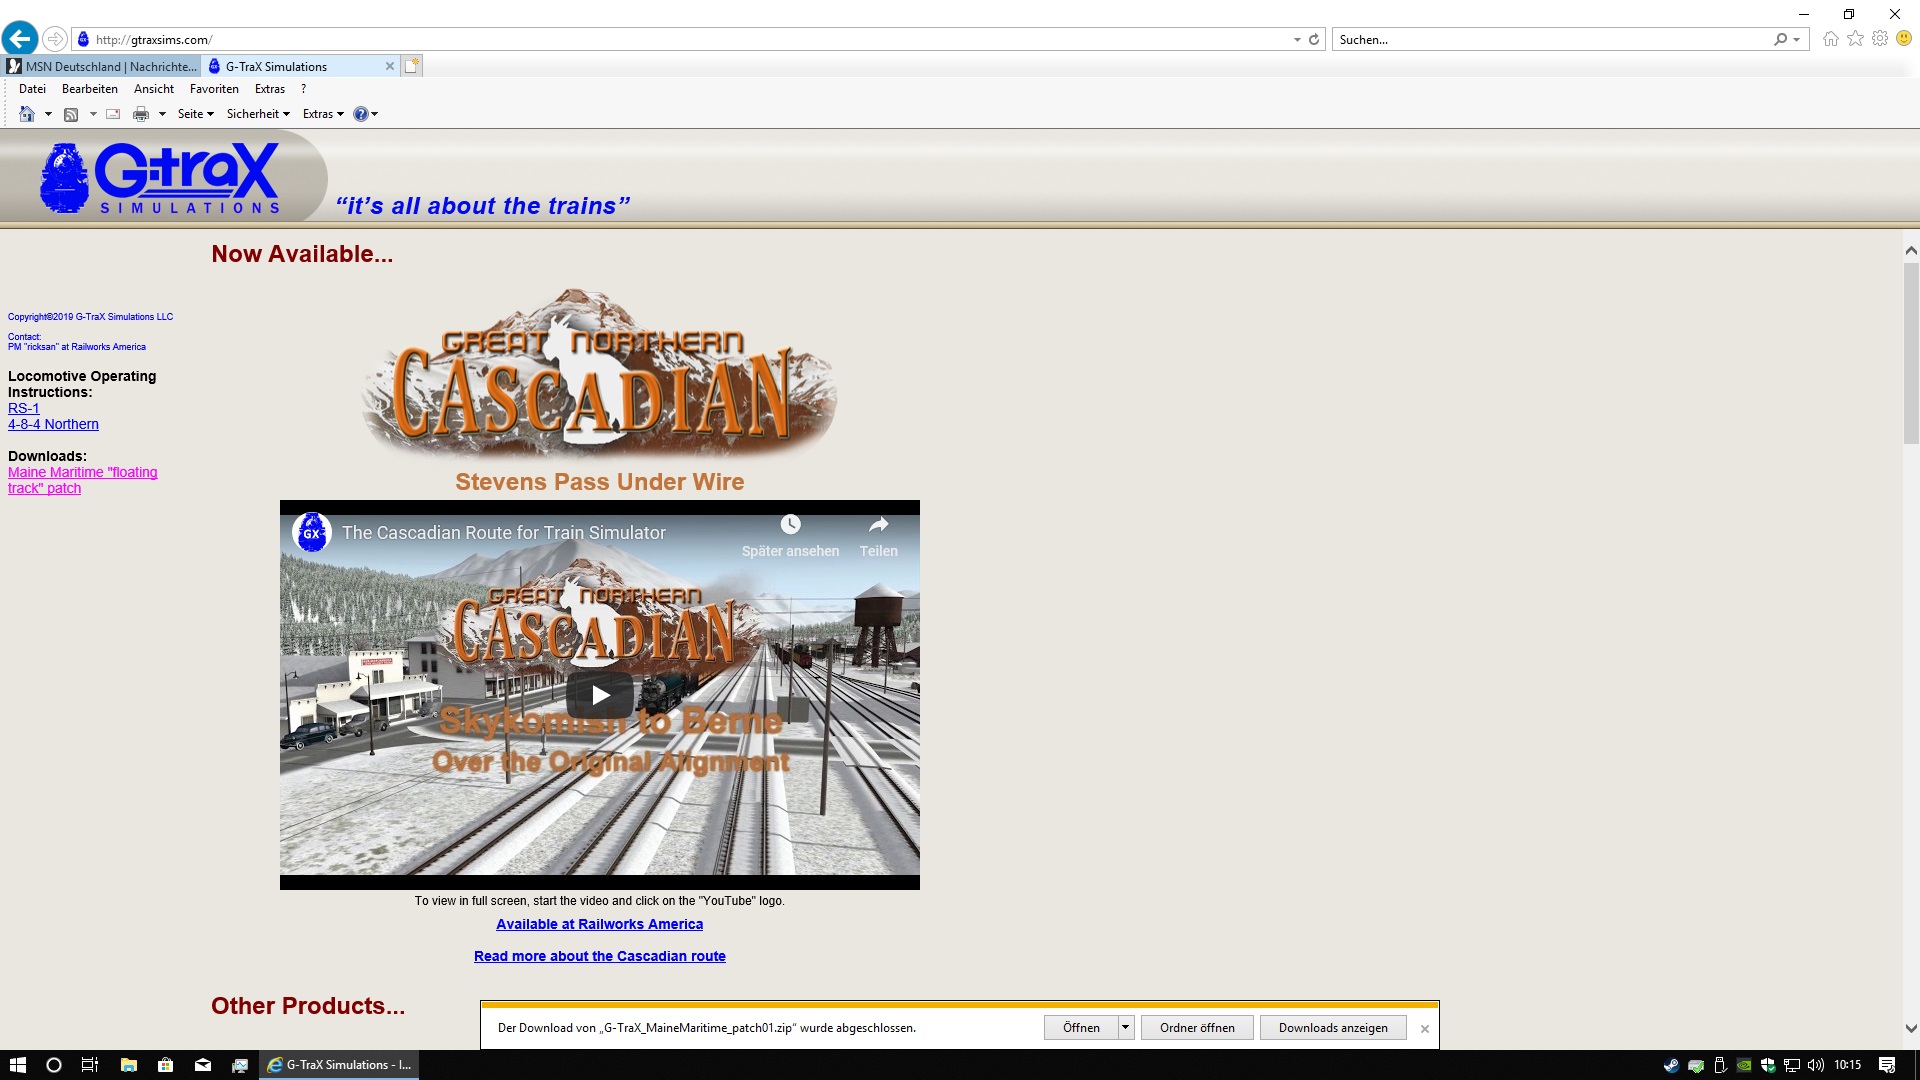Open the RS-1 operating instructions link

24,408
